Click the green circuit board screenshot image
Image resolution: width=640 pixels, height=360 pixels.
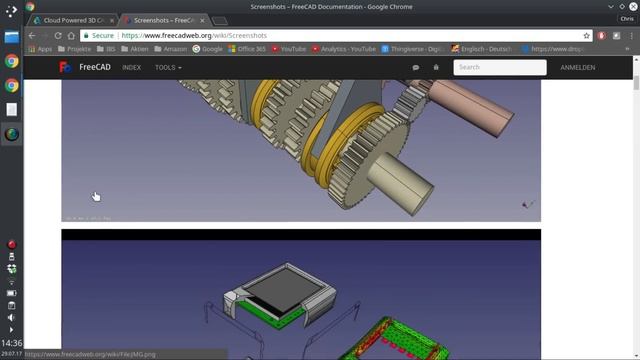pos(301,294)
